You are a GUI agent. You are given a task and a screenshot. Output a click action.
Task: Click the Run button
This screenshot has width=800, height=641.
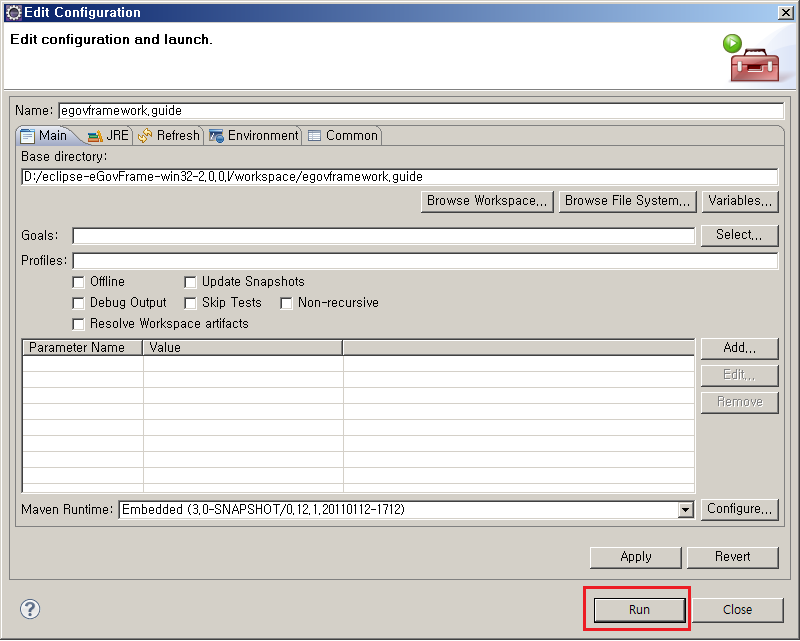[639, 609]
